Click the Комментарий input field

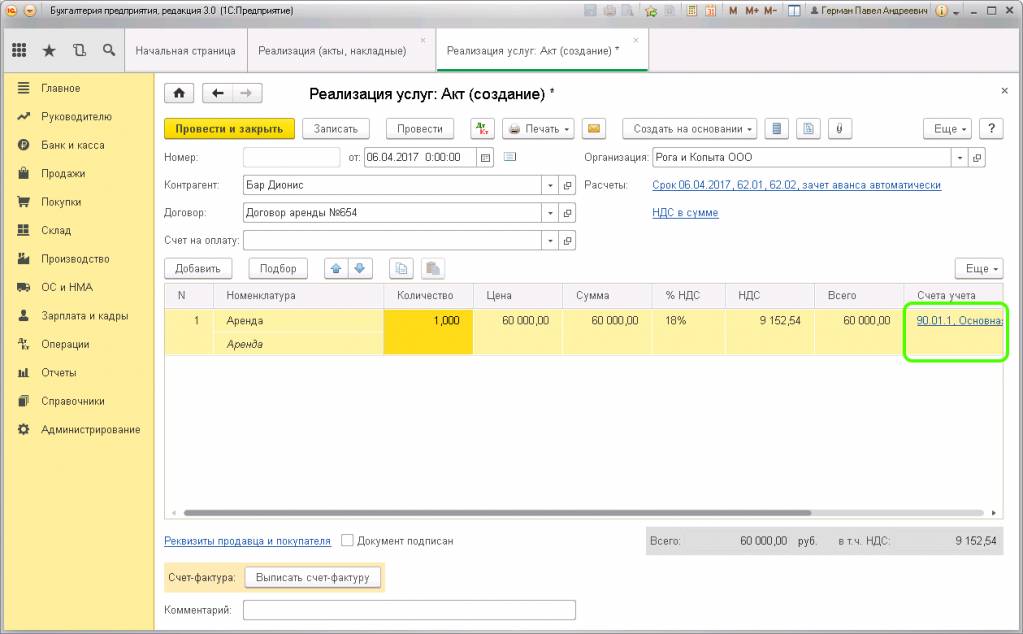click(409, 610)
